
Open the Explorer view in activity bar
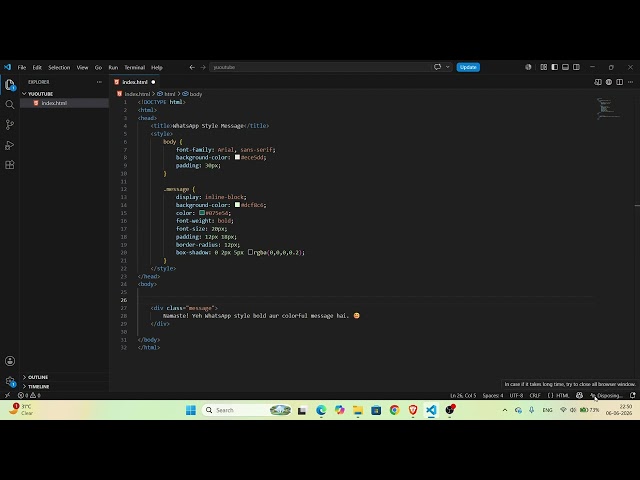10,85
